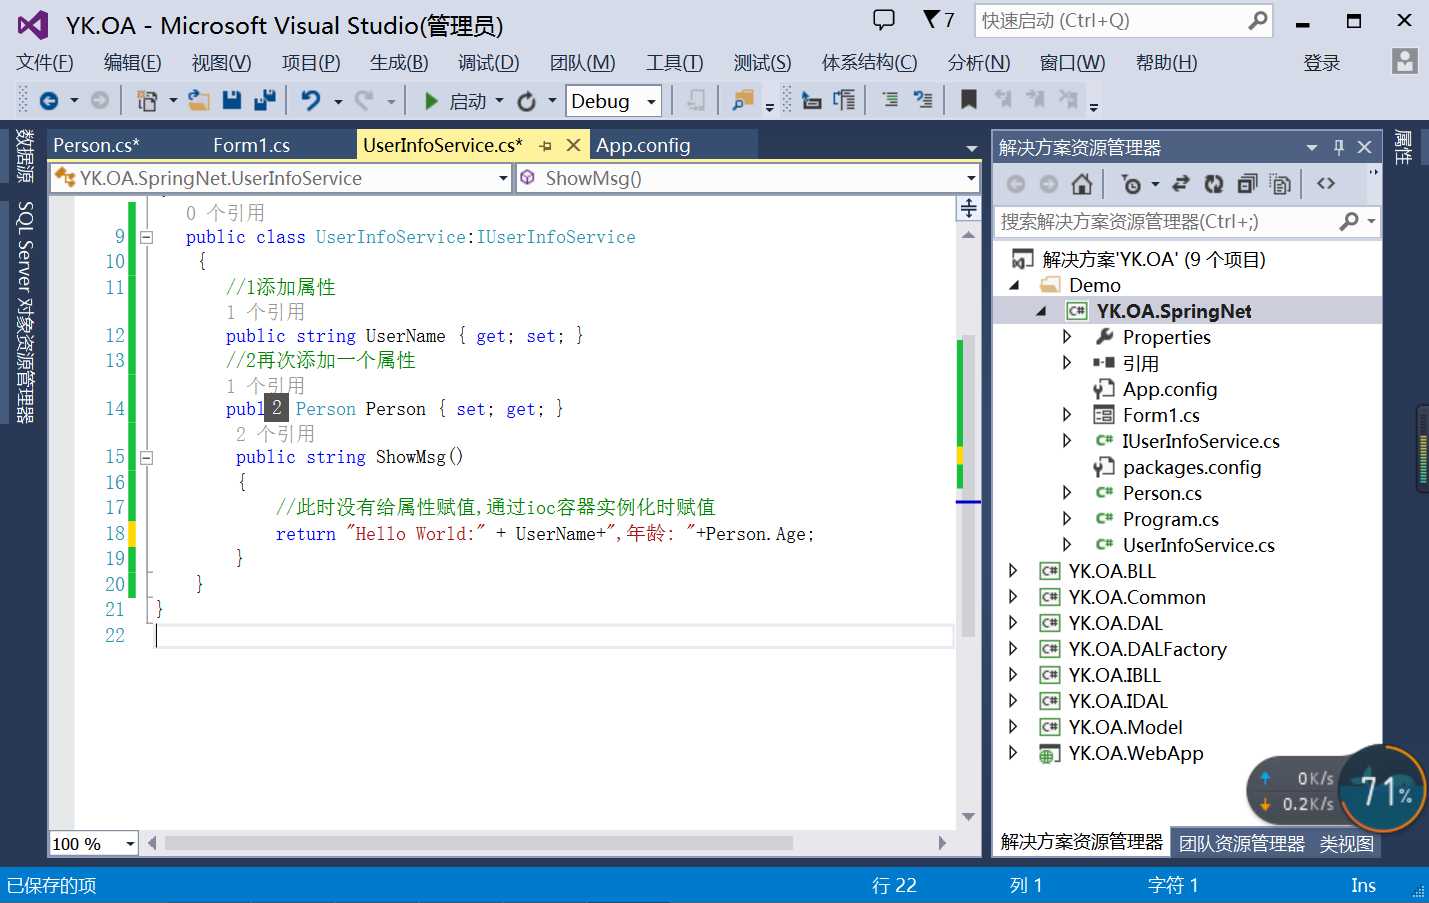
Task: Select Person.cs in Solution Explorer
Action: [1162, 493]
